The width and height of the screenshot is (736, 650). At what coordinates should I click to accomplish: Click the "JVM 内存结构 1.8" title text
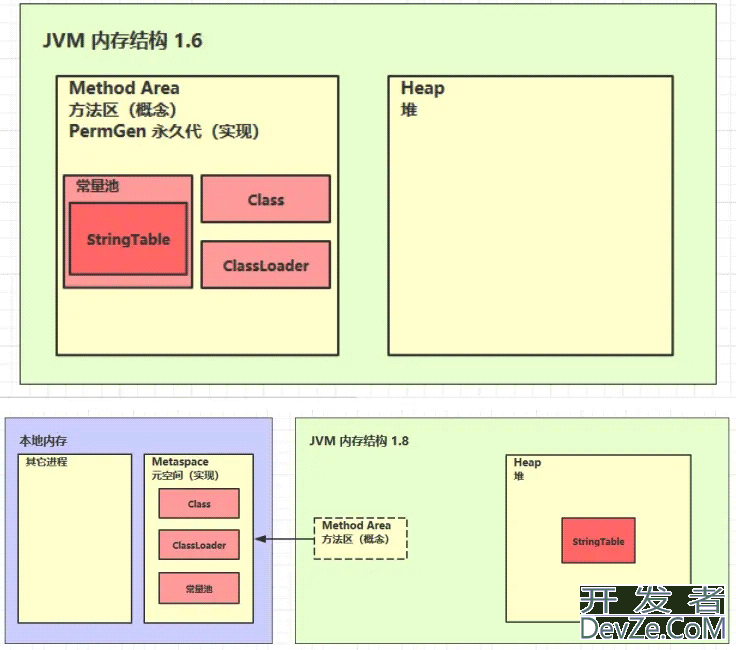(359, 441)
